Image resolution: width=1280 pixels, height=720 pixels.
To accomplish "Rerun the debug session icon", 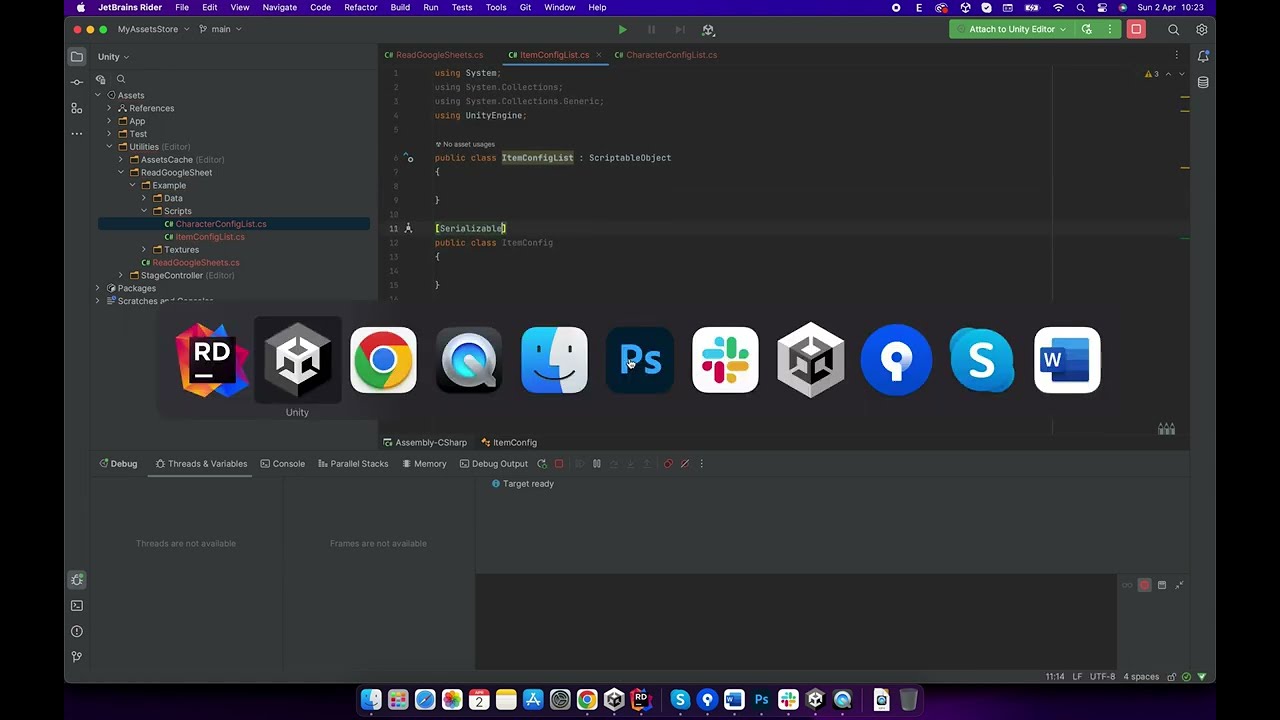I will 542,464.
